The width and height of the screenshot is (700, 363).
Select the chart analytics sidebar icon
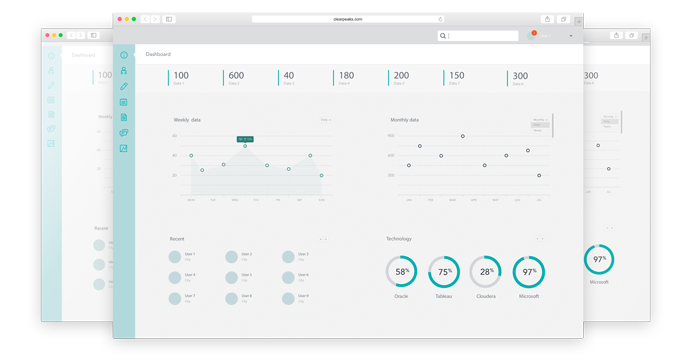coord(124,148)
